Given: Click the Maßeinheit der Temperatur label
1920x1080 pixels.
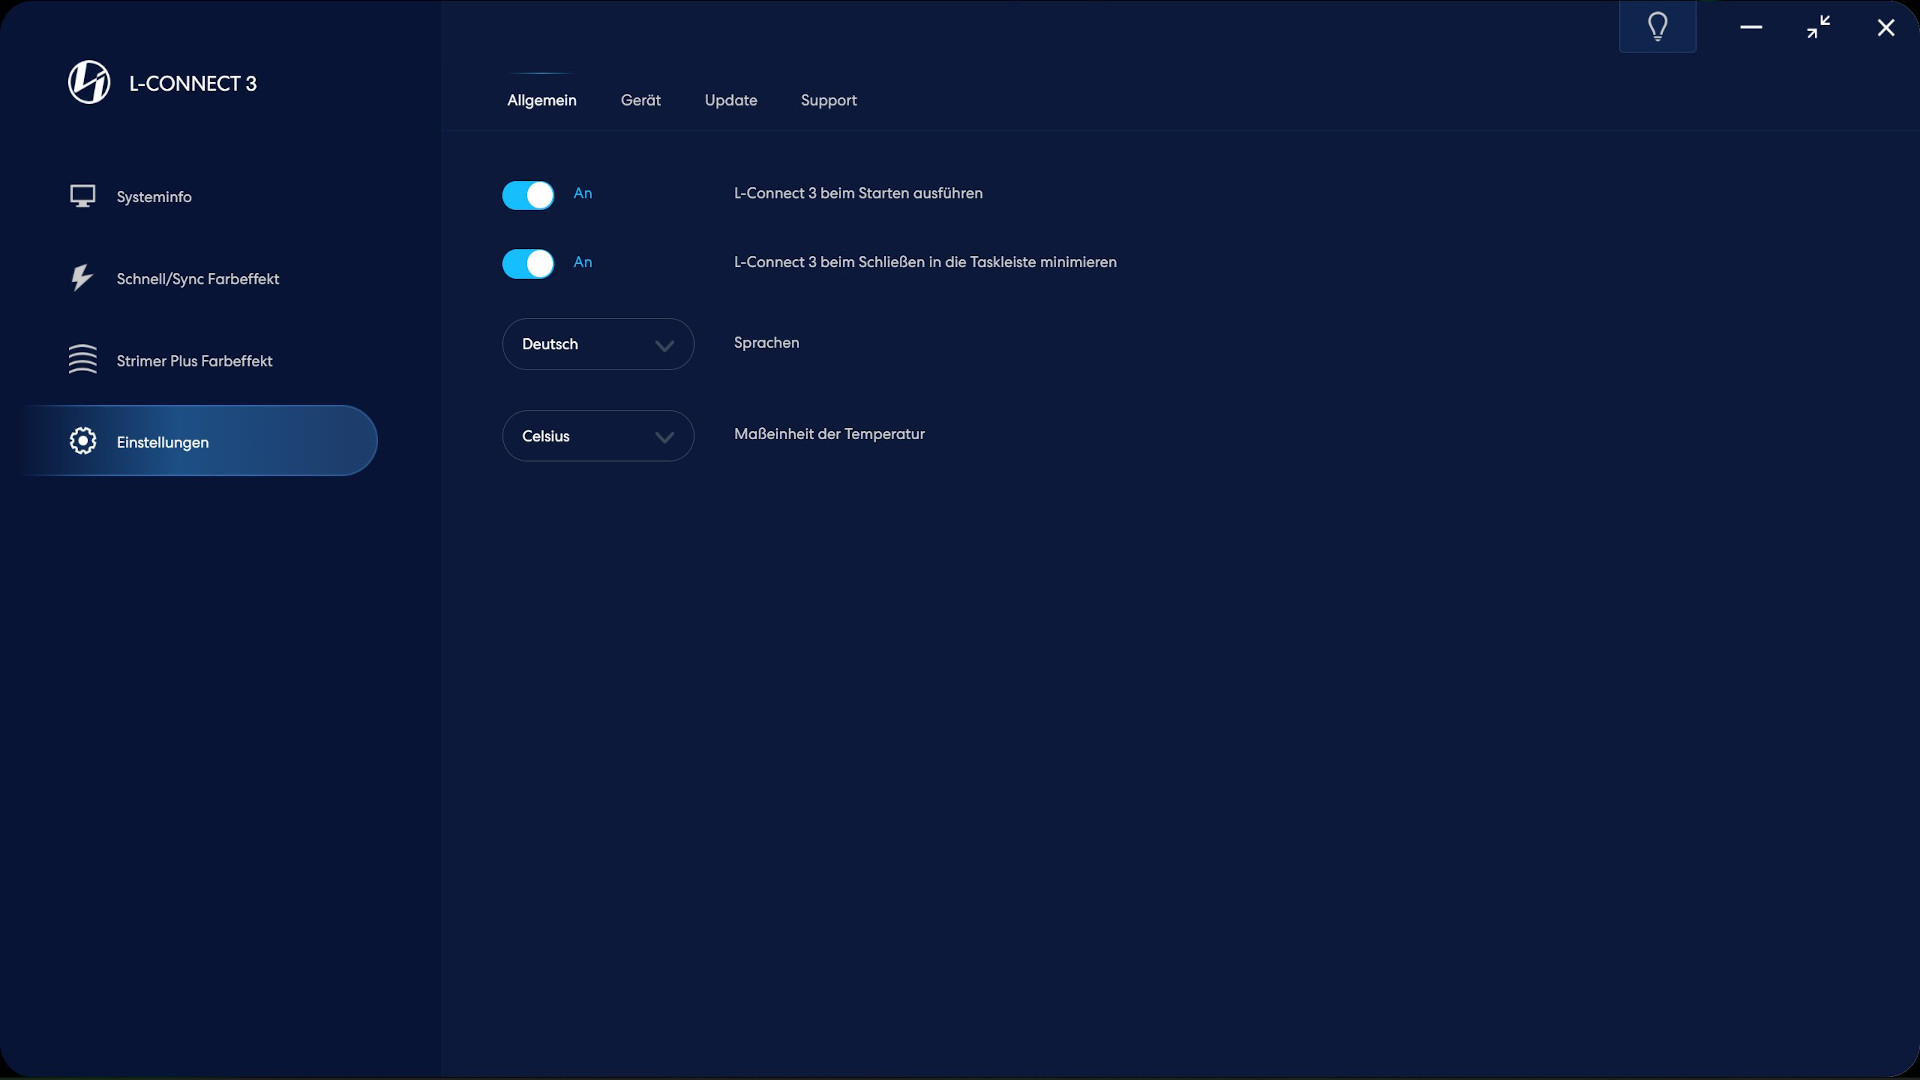Looking at the screenshot, I should point(829,434).
